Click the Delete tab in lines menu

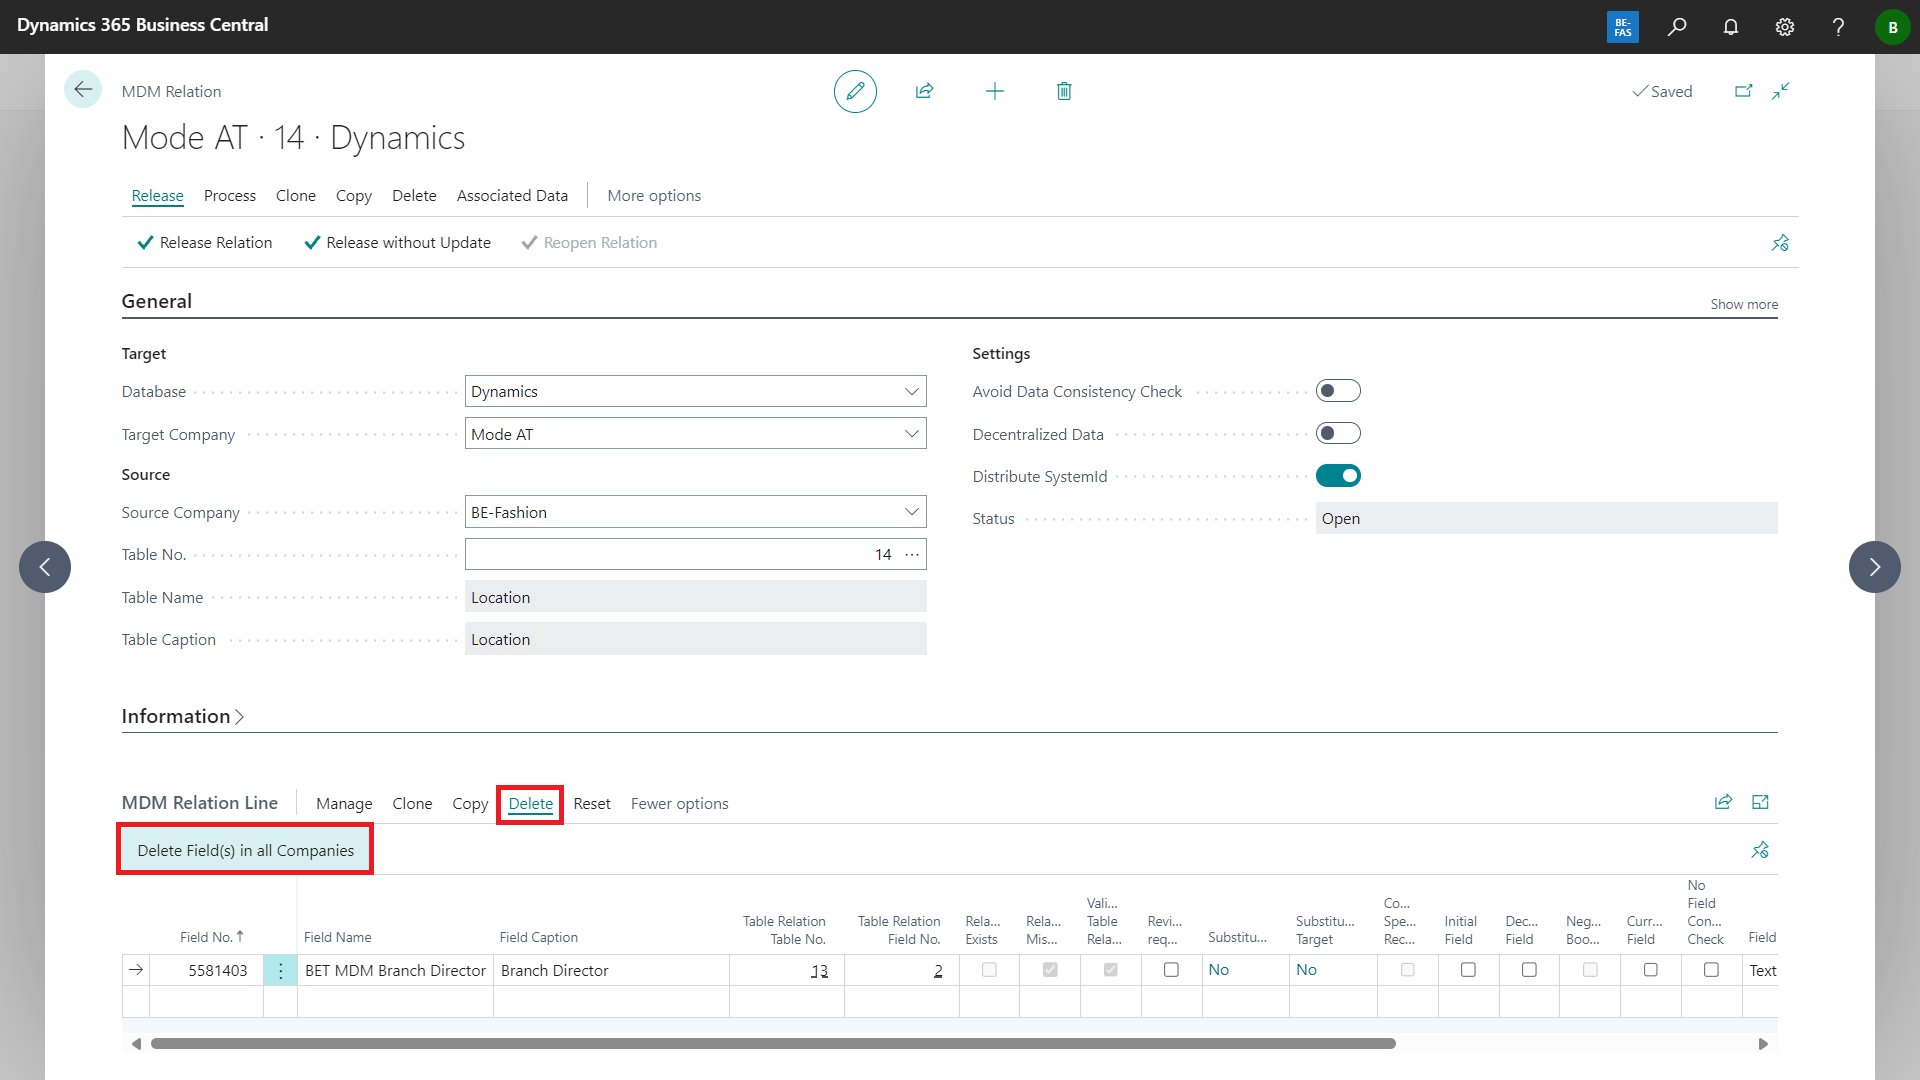click(x=530, y=804)
